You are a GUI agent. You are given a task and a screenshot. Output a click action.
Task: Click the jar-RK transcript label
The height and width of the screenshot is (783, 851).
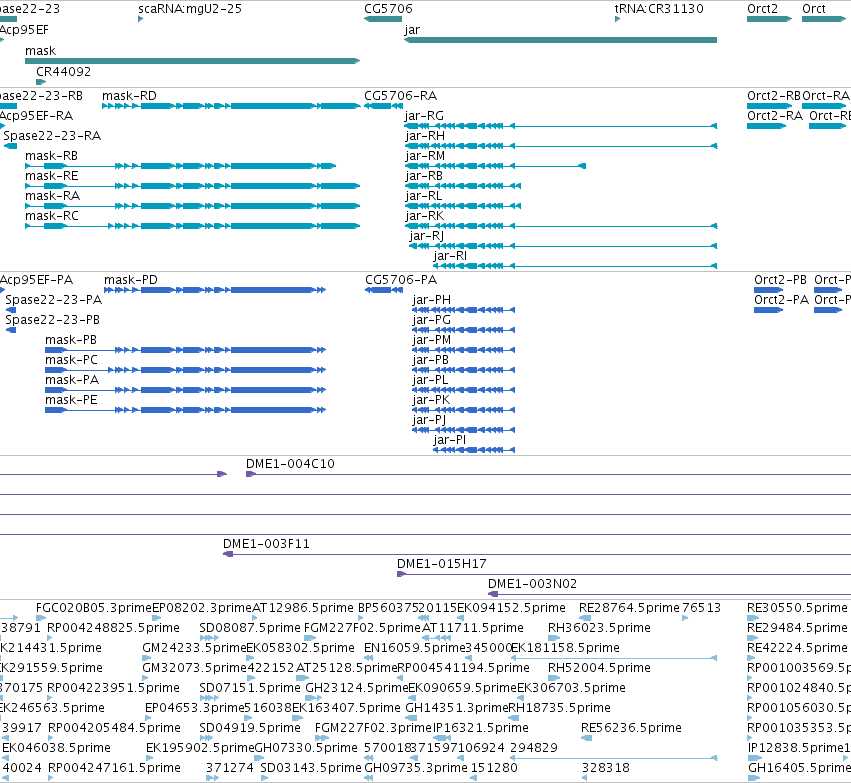tap(425, 216)
